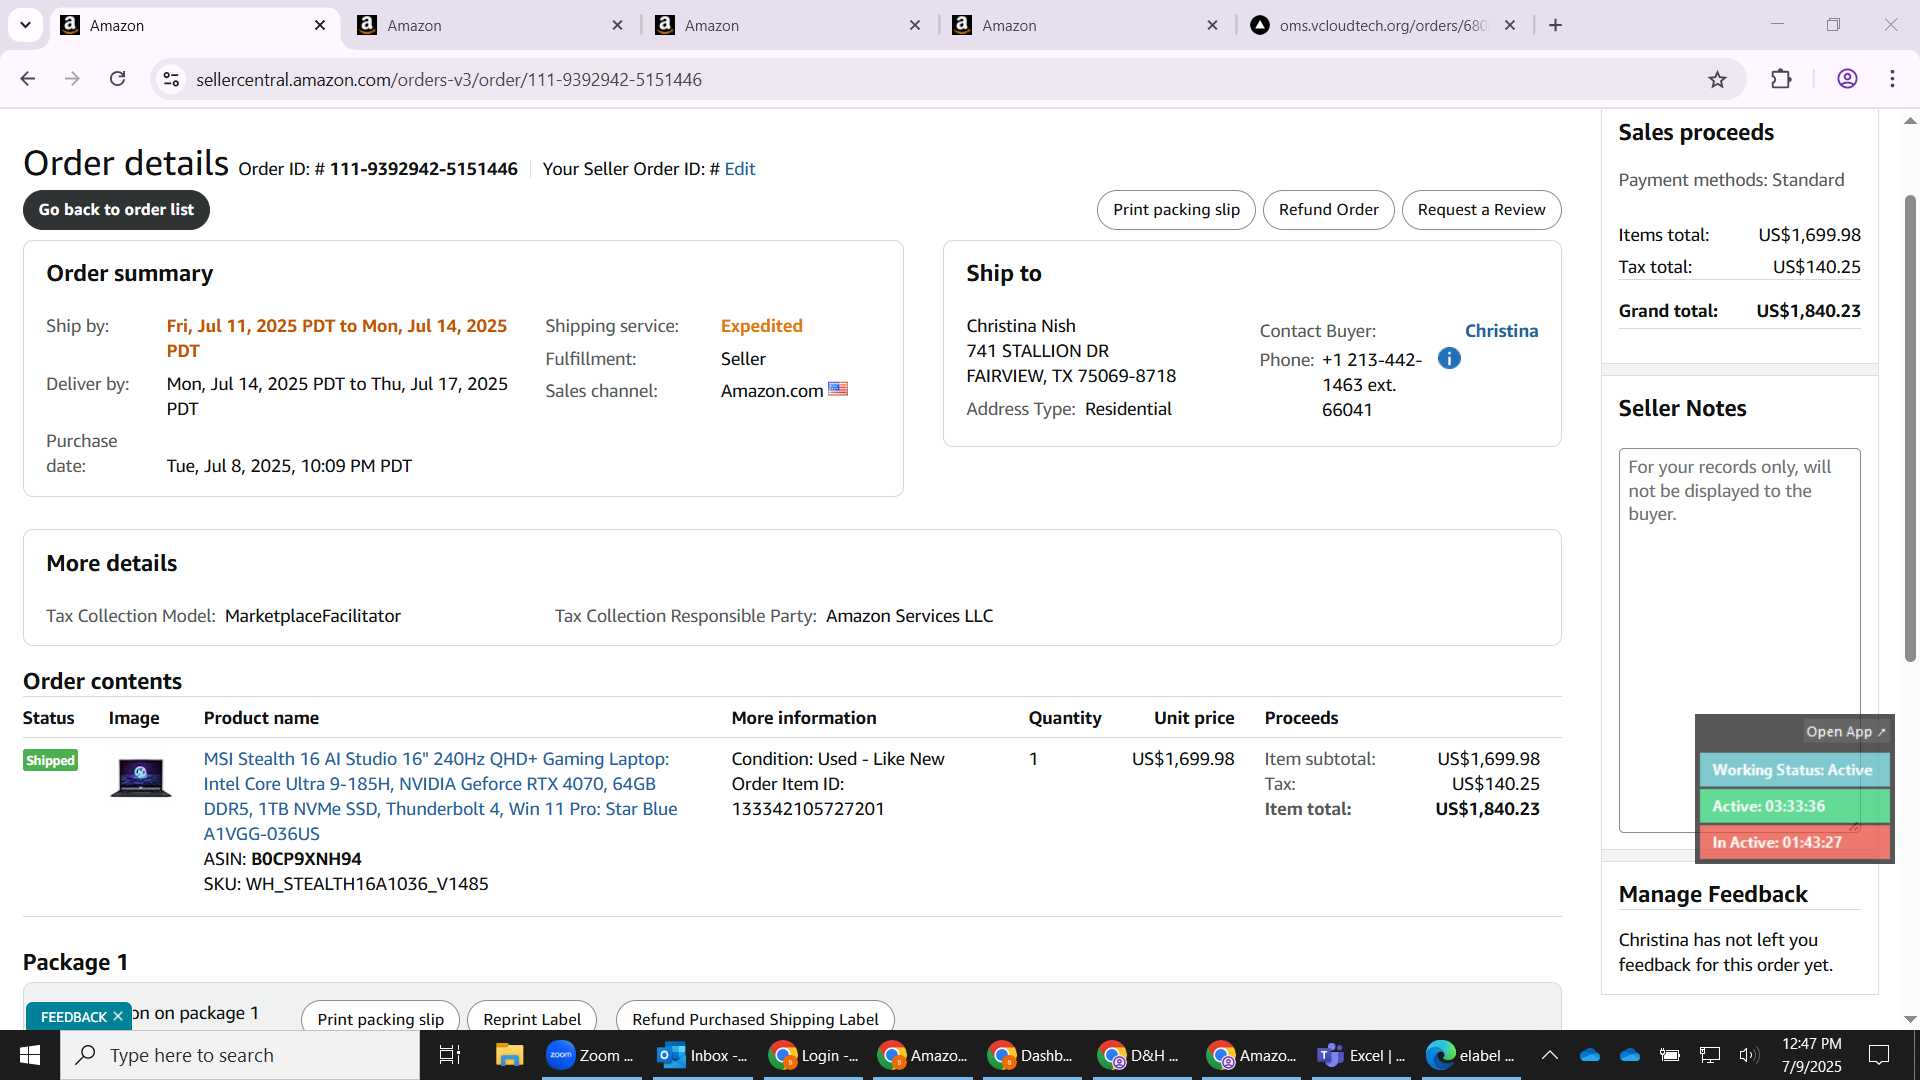1920x1080 pixels.
Task: Switch to the second Amazon tab
Action: click(x=491, y=25)
